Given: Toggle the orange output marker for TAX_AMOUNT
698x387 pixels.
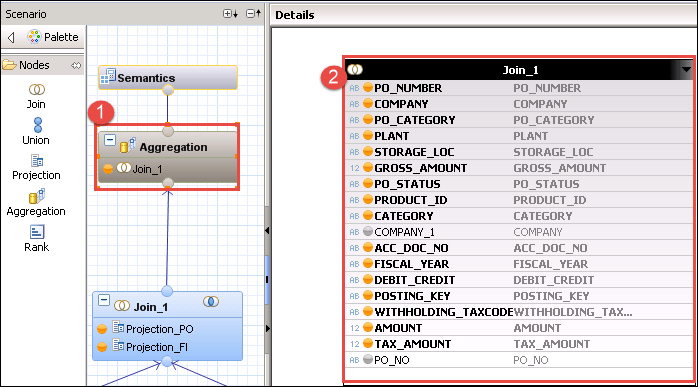Looking at the screenshot, I should point(368,343).
